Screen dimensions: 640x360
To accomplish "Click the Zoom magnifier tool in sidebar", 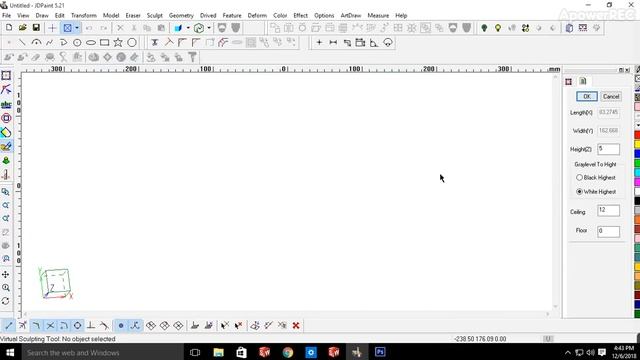I will coord(6,288).
